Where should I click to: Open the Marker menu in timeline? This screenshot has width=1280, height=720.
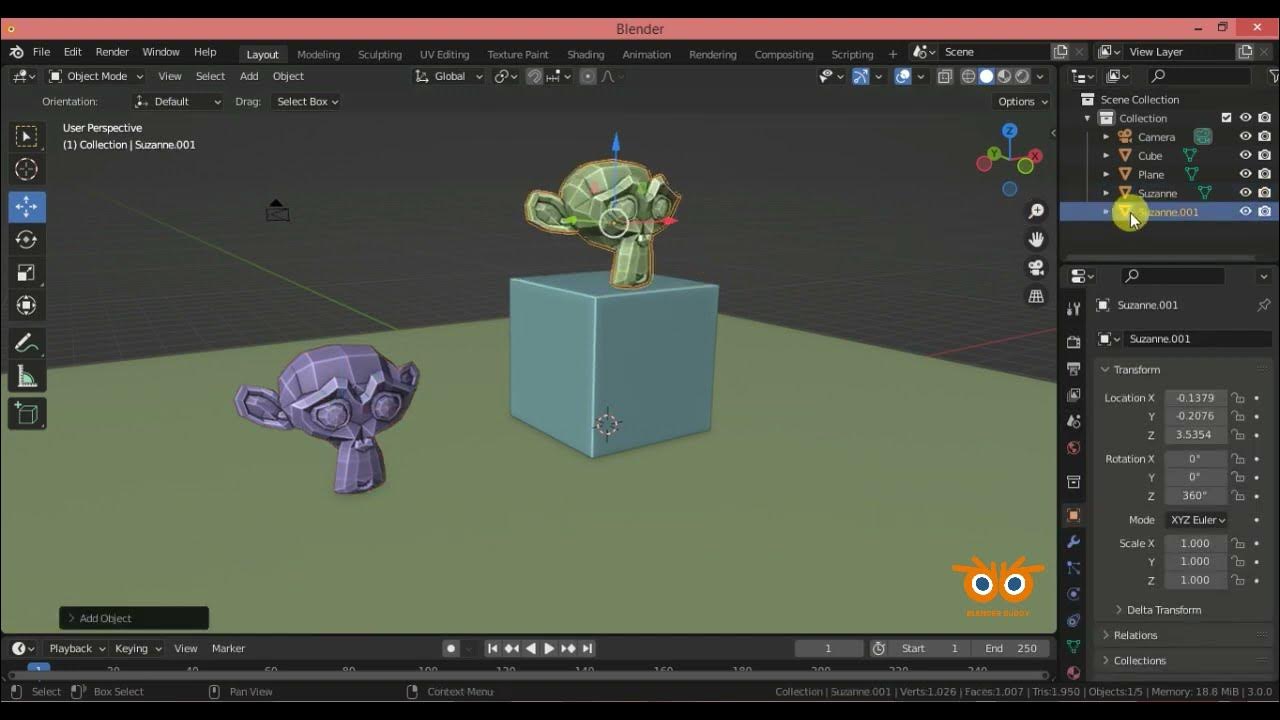[228, 648]
